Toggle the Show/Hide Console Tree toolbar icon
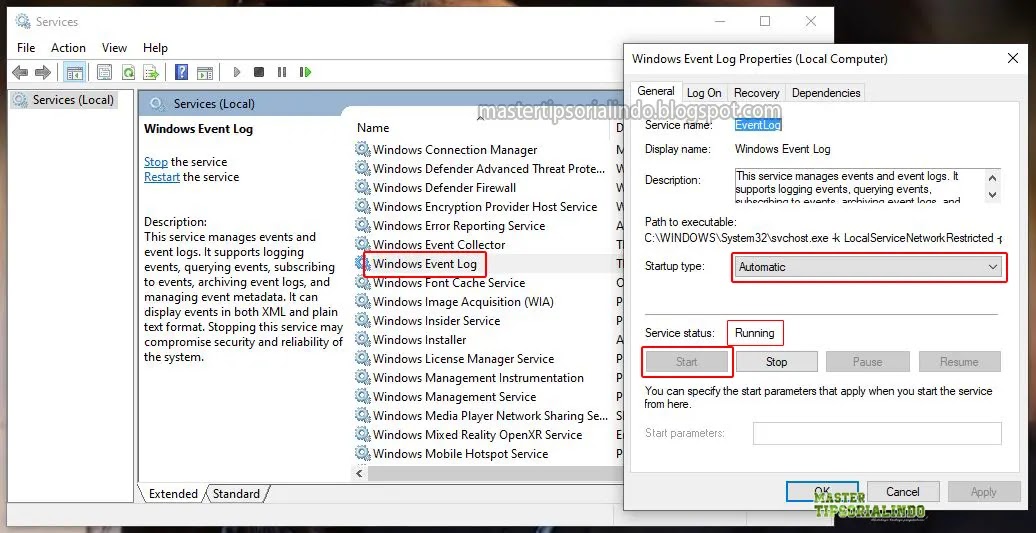The height and width of the screenshot is (533, 1036). [x=74, y=72]
